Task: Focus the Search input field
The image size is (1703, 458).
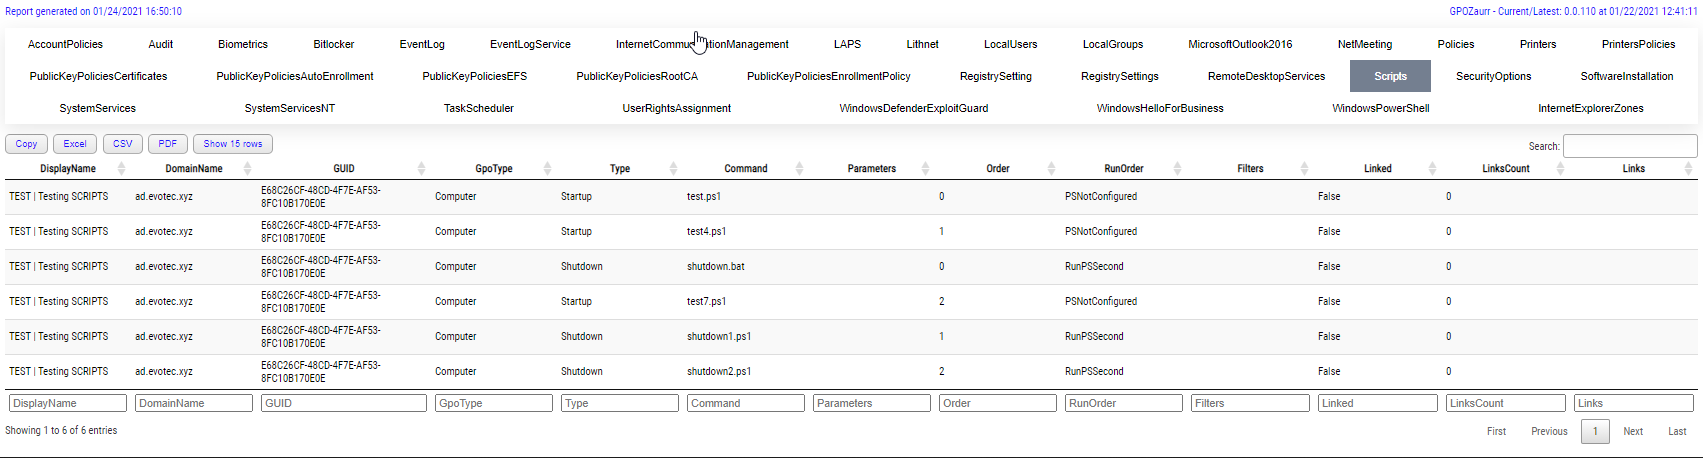Action: click(1629, 146)
